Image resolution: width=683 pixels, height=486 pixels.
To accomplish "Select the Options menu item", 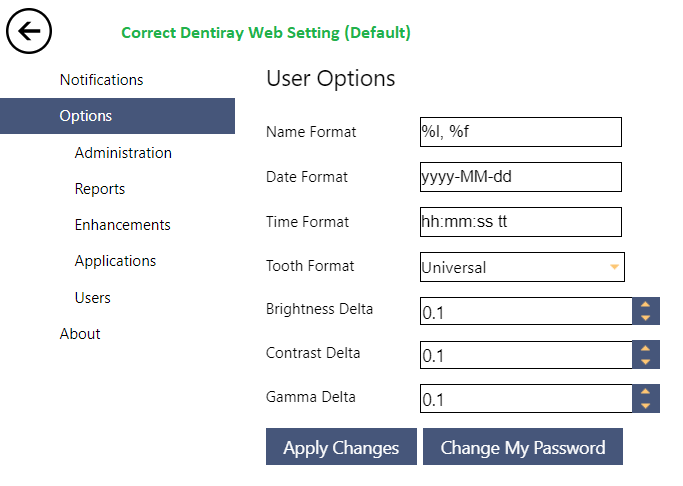I will (117, 116).
